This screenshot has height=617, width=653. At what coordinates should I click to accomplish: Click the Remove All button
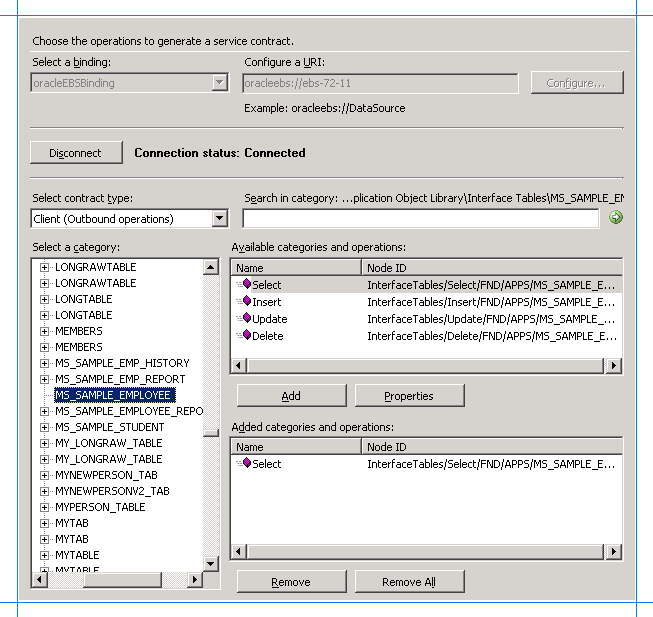[x=409, y=582]
